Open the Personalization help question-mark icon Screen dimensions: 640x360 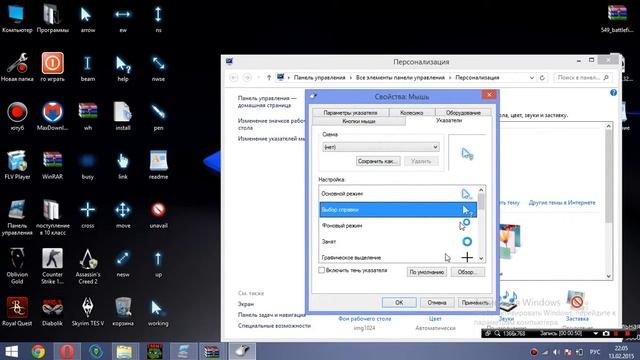click(x=613, y=93)
